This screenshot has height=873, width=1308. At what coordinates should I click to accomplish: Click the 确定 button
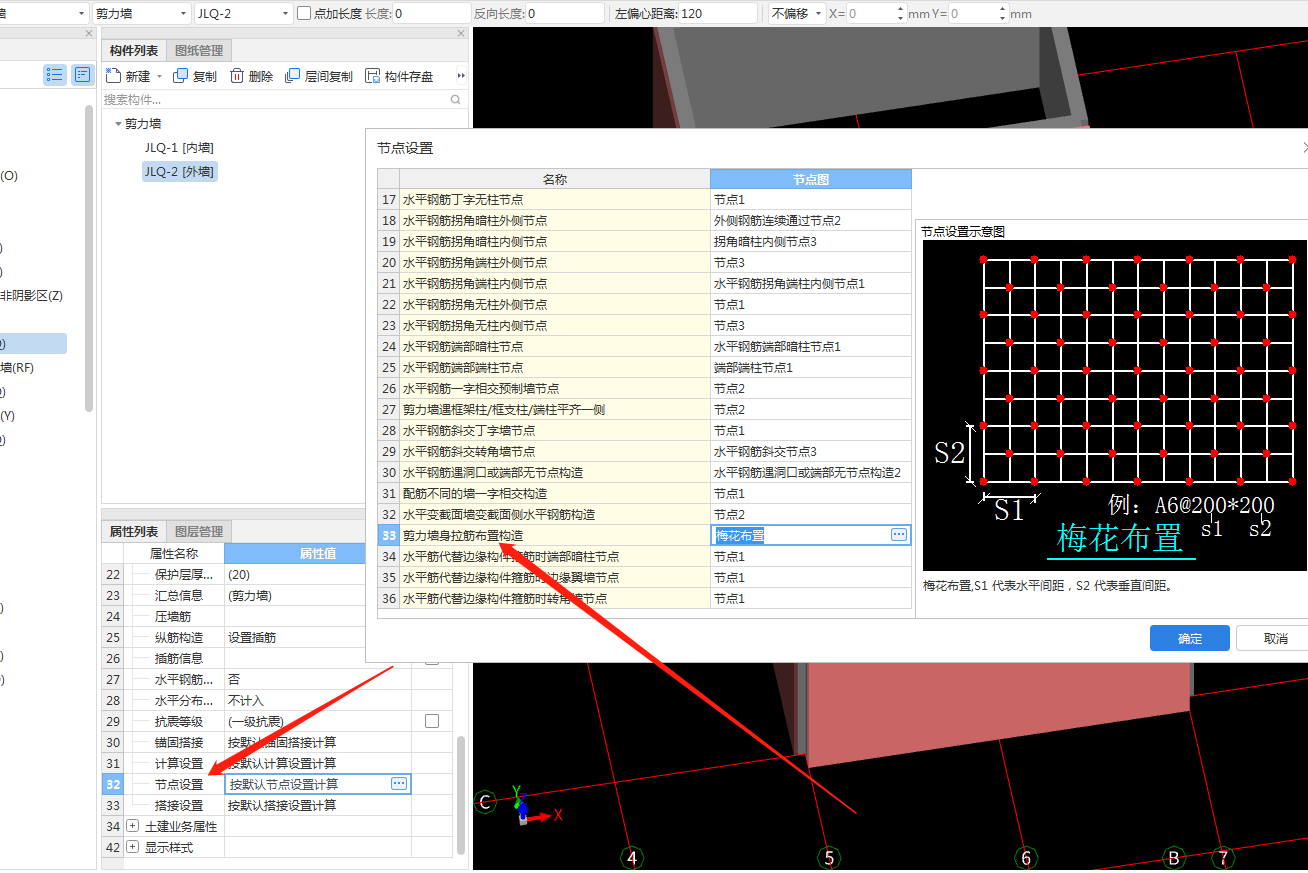coord(1190,638)
